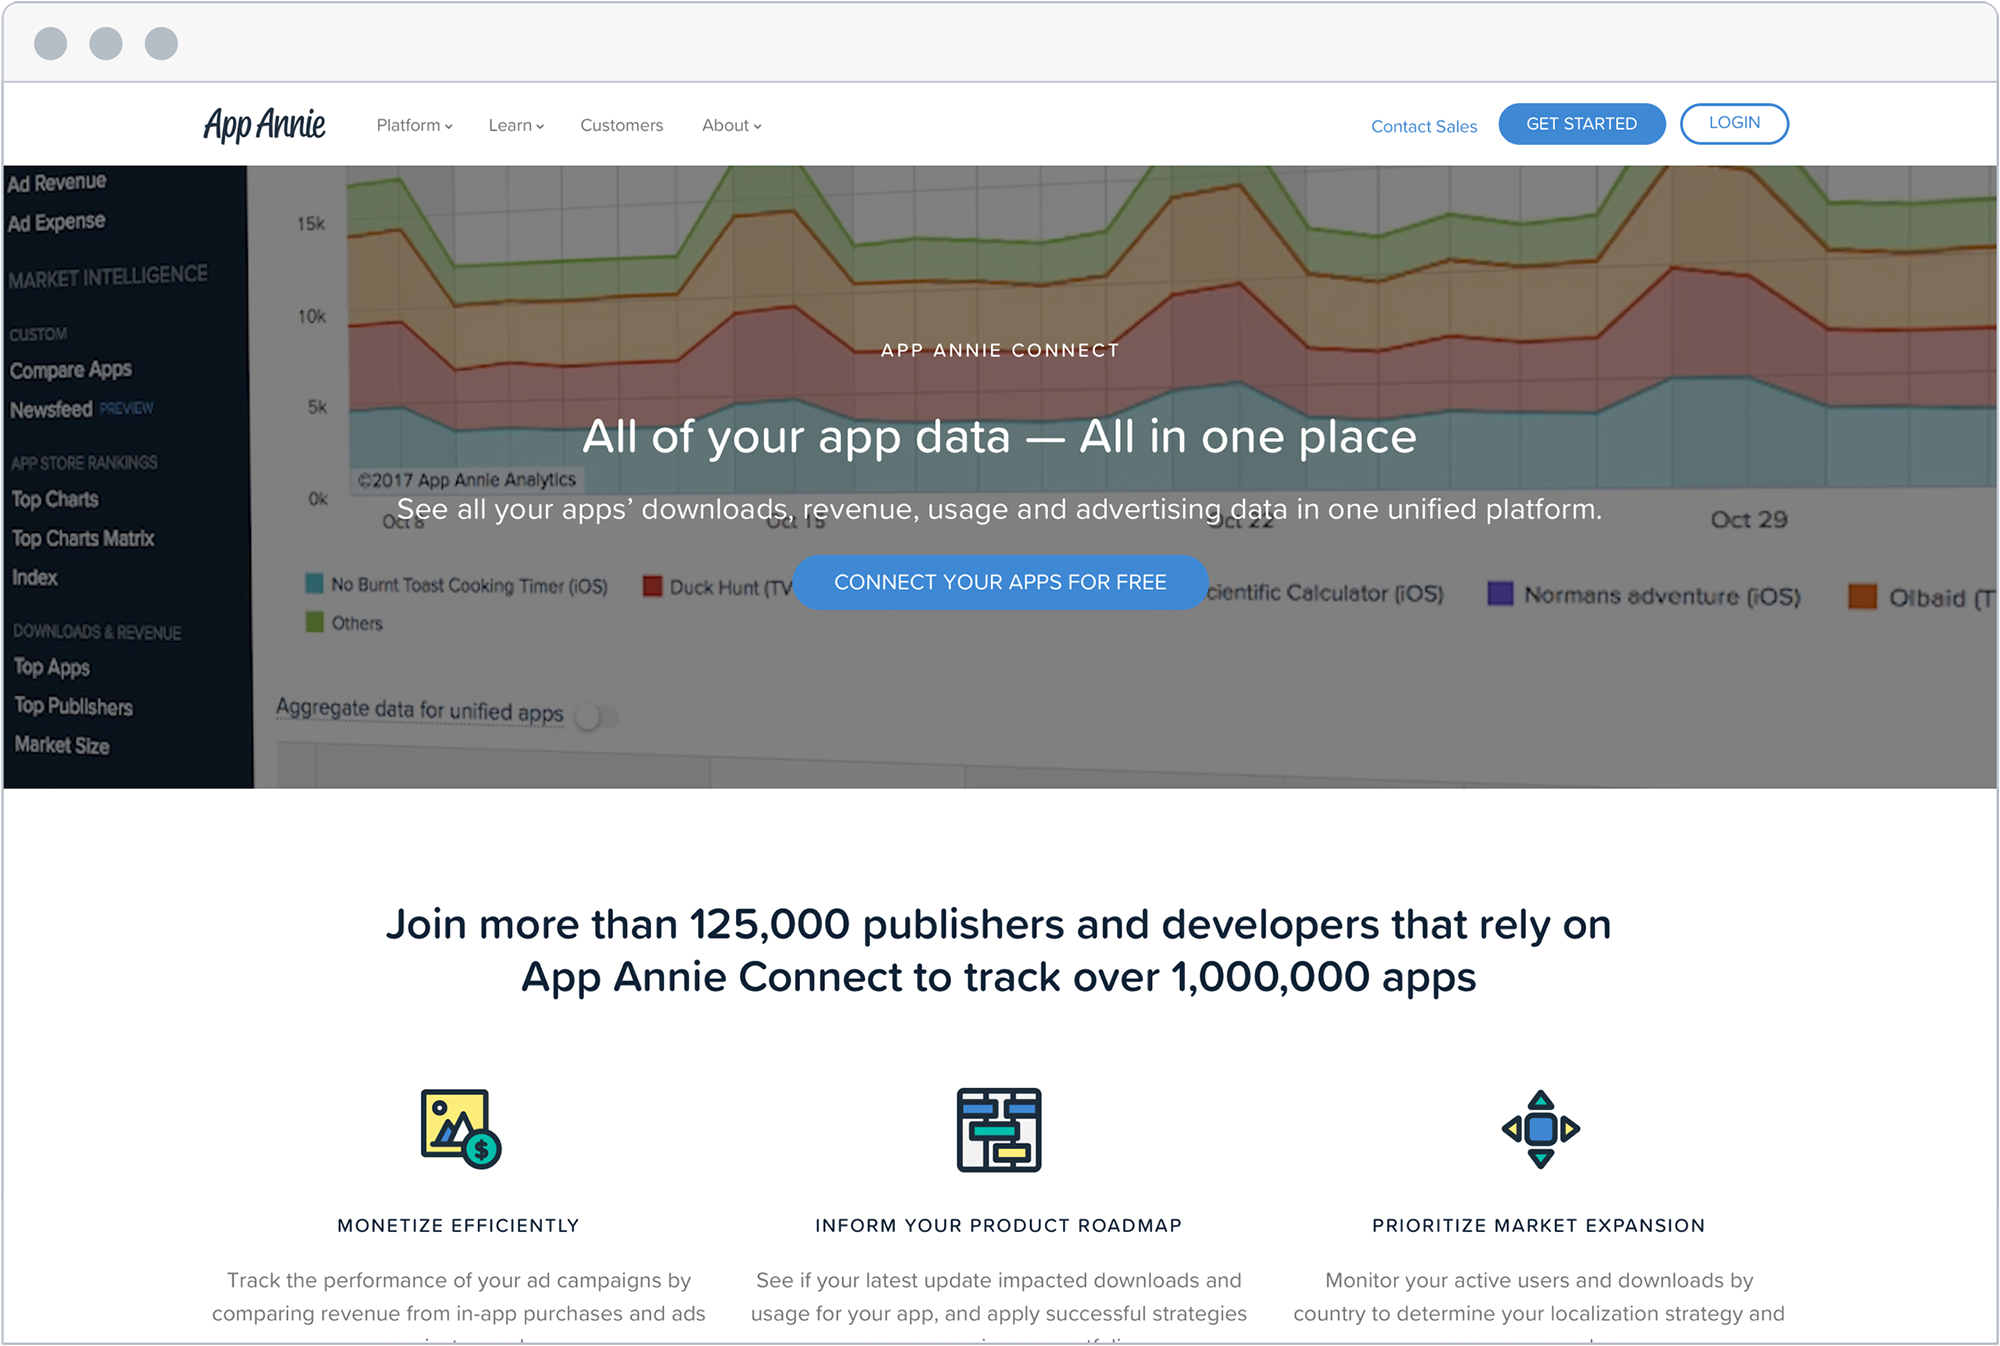Open Ad Expense in background sidebar
Image resolution: width=2000 pixels, height=1346 pixels.
point(56,222)
